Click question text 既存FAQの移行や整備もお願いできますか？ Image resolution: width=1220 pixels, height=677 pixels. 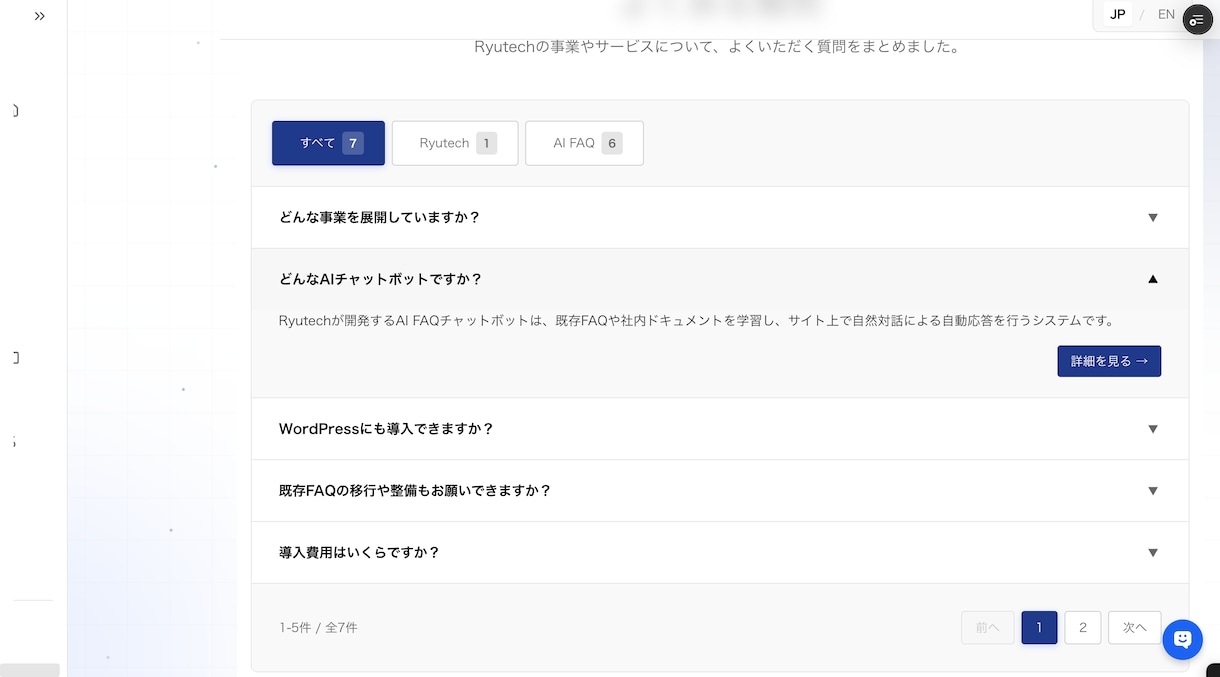[x=415, y=491]
